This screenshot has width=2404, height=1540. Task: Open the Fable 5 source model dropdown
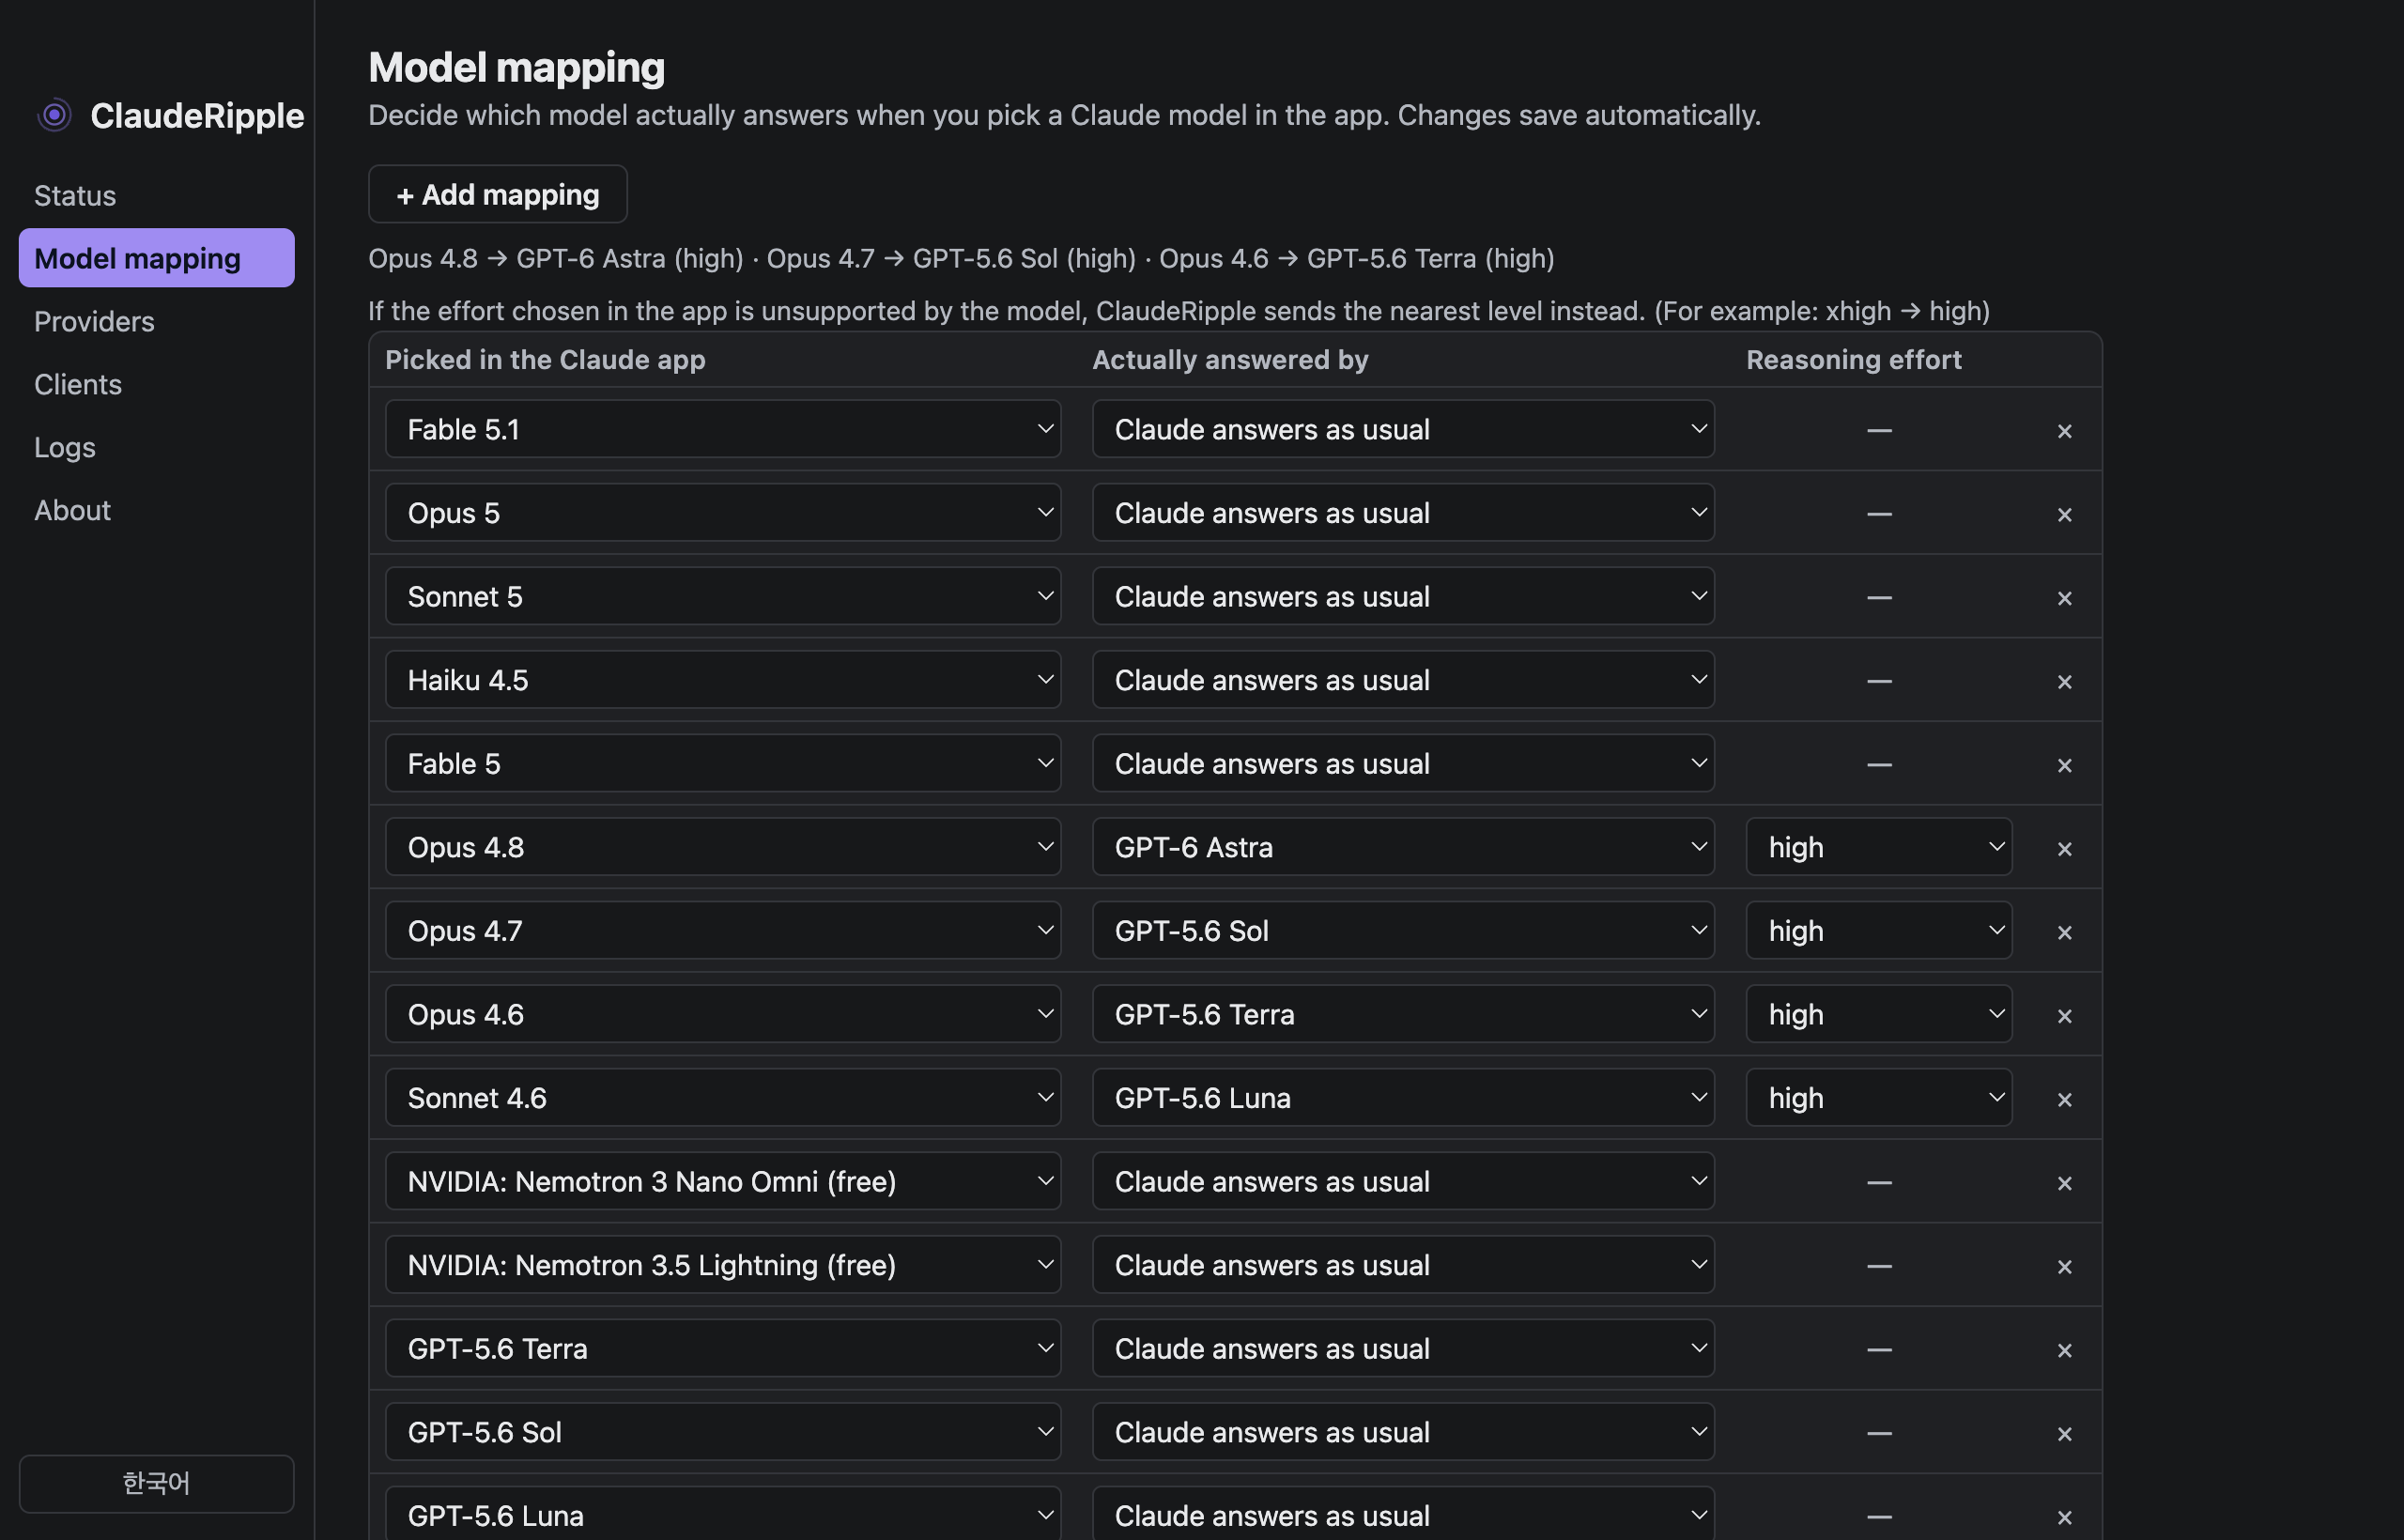click(722, 763)
